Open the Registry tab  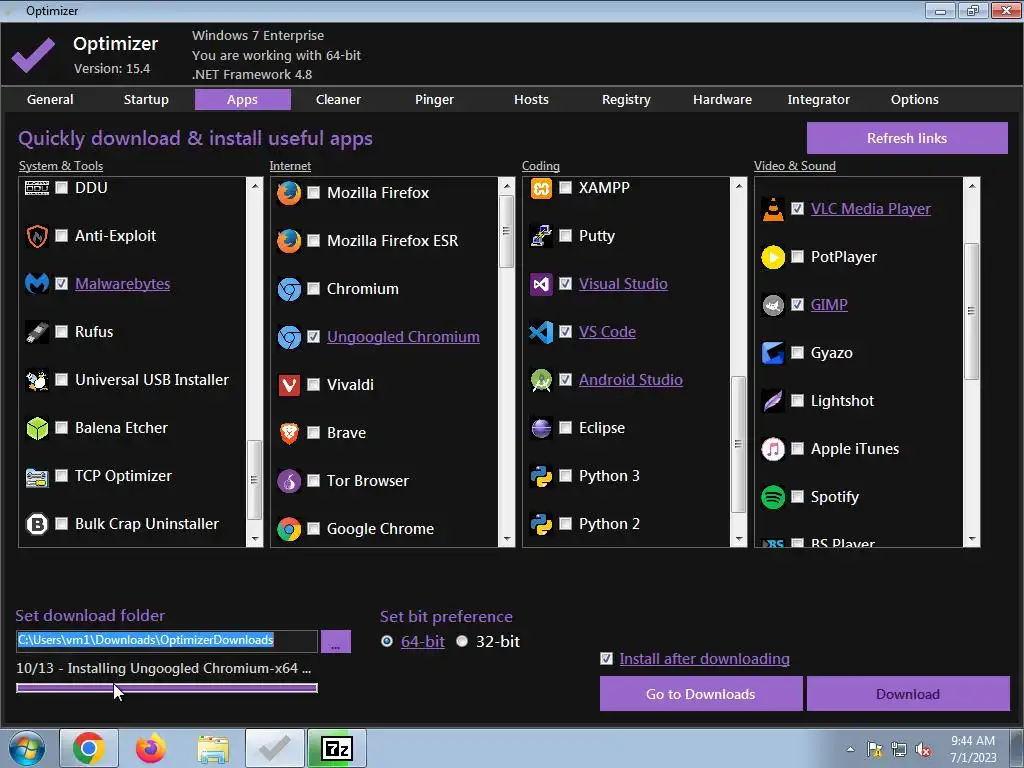pos(626,99)
